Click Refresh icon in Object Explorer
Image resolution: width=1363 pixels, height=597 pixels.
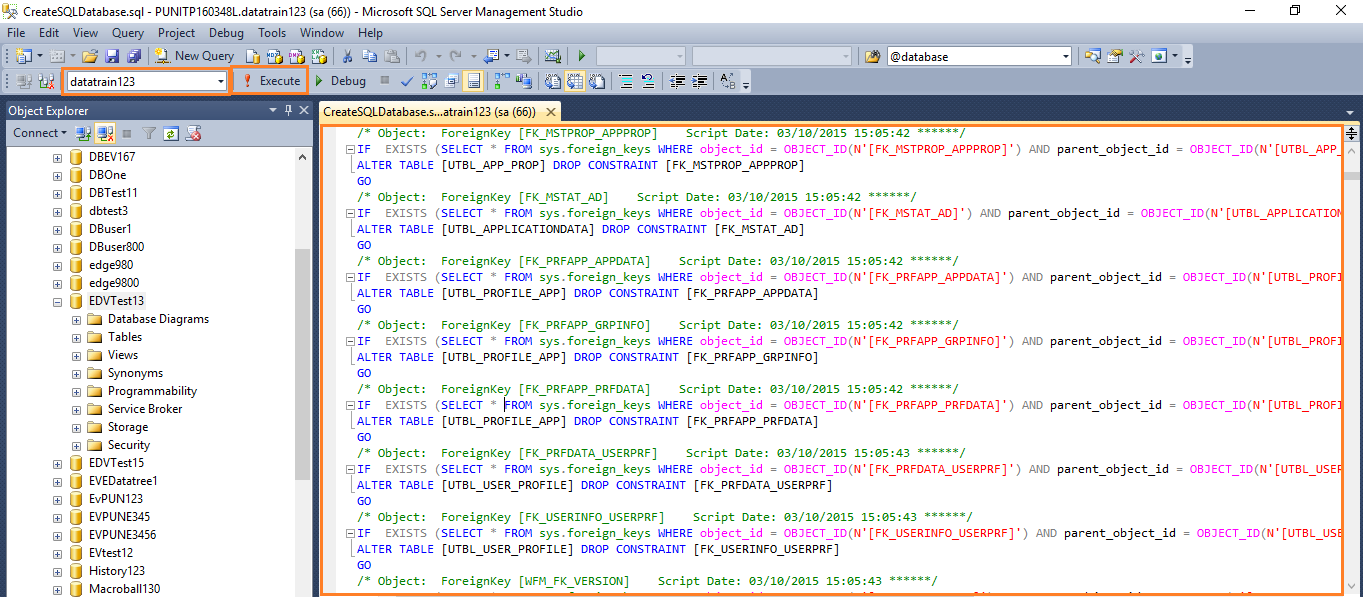tap(171, 132)
